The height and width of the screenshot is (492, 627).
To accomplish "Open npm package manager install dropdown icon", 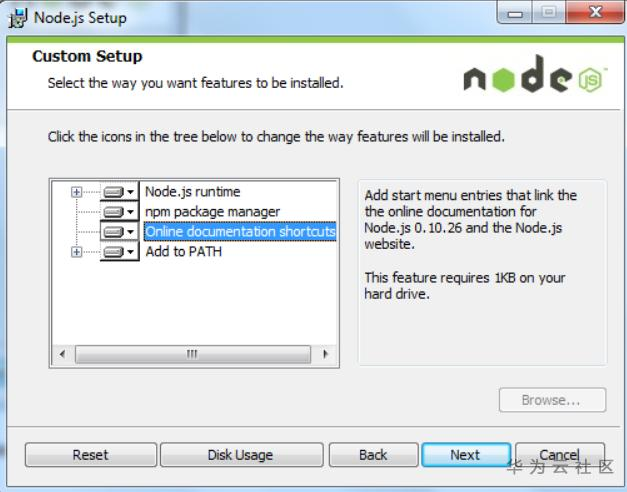I will tap(119, 212).
